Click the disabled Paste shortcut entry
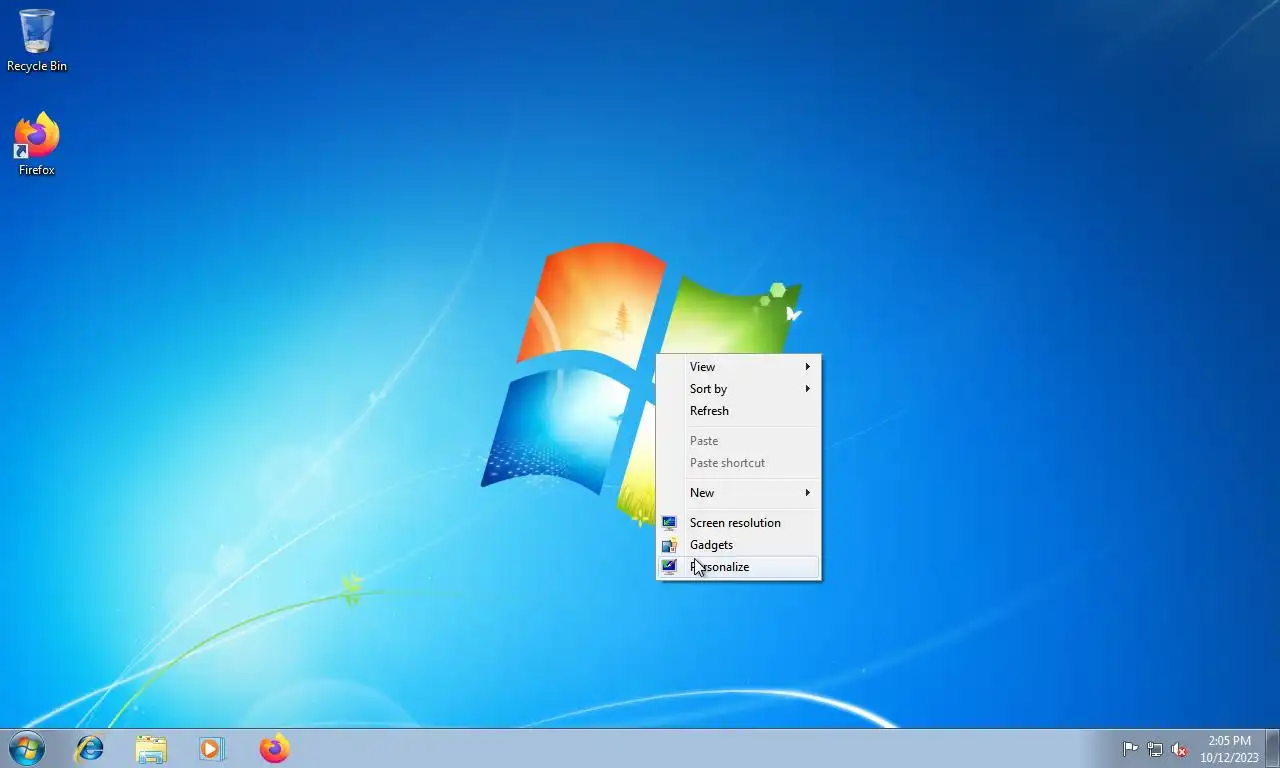The width and height of the screenshot is (1280, 768). [738, 463]
